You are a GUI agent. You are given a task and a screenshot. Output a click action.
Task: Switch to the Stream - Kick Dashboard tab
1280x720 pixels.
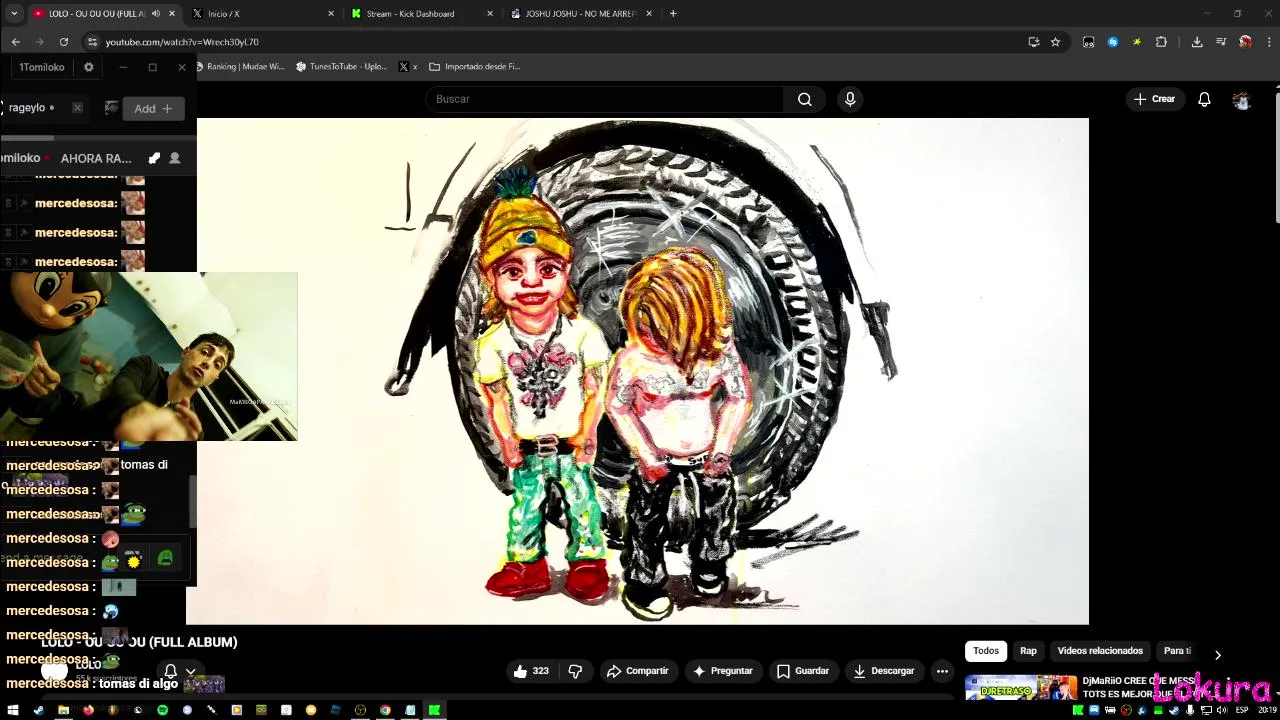coord(421,14)
